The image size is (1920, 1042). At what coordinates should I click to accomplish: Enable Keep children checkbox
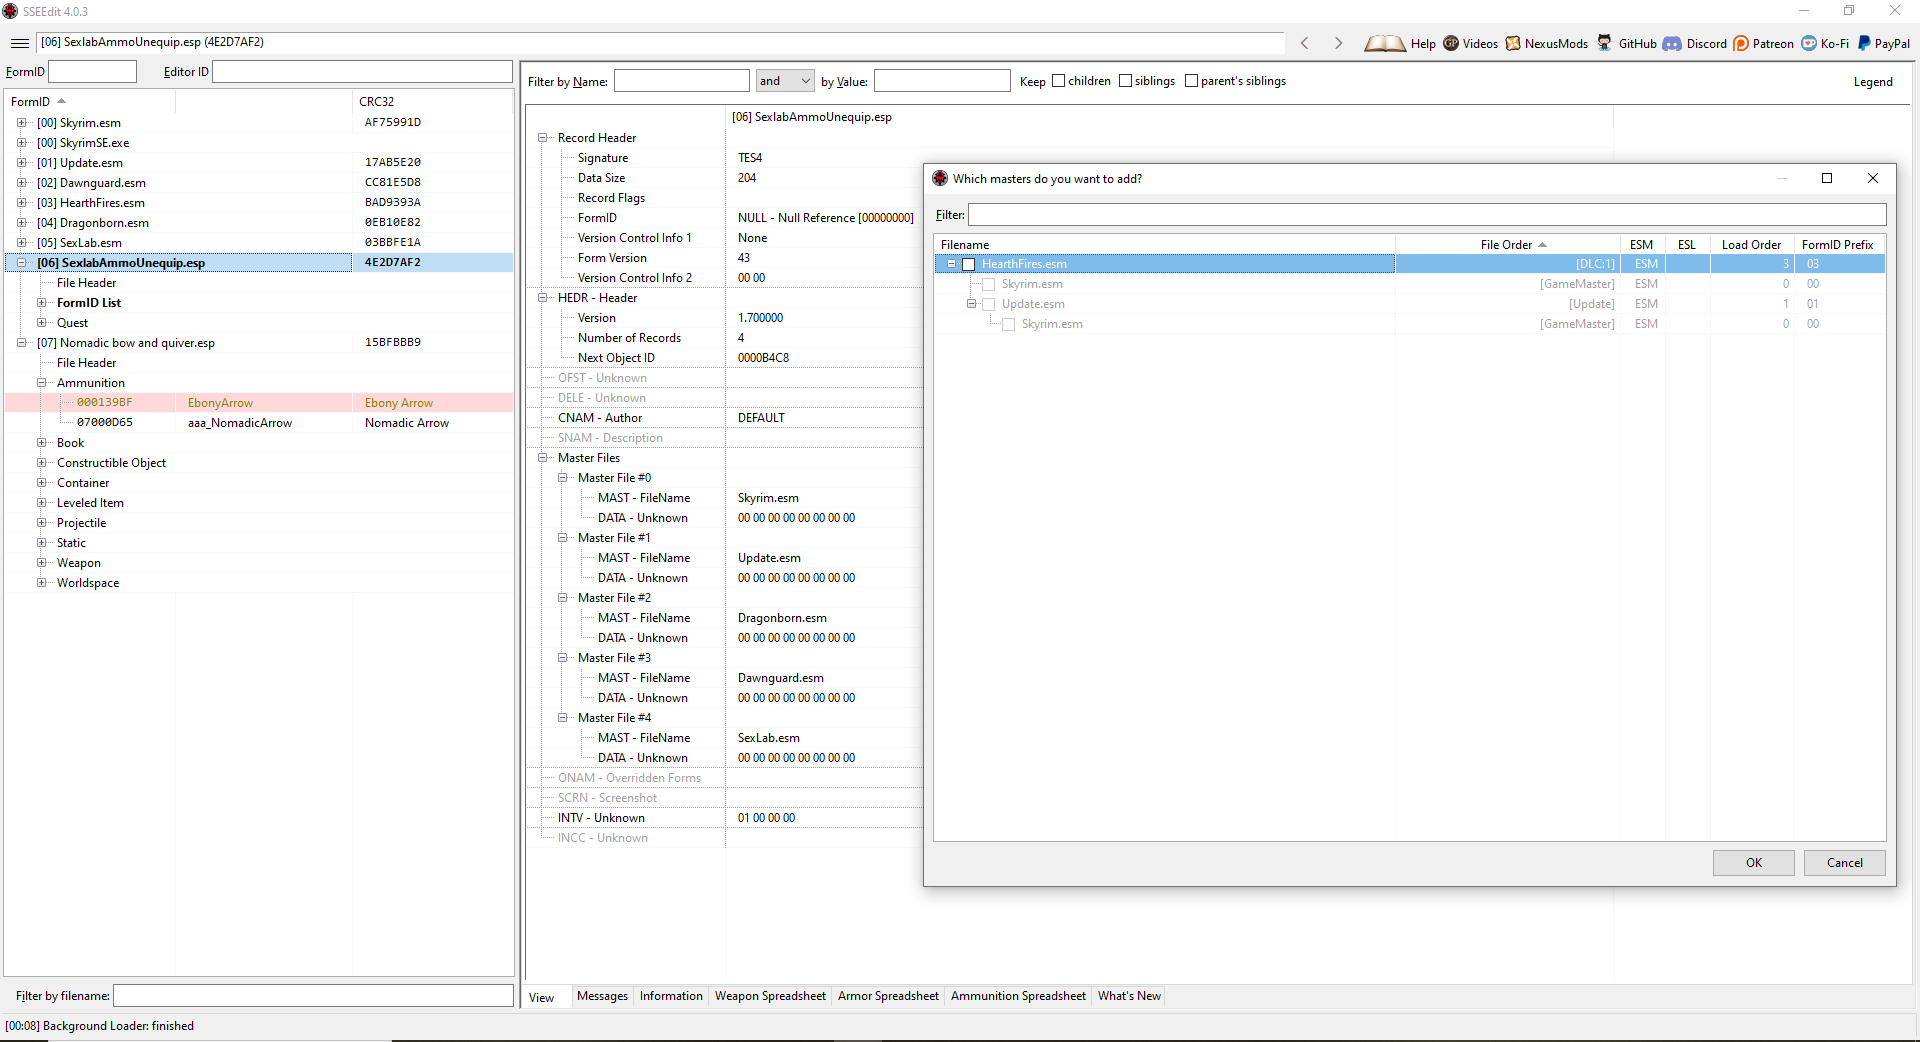coord(1058,81)
